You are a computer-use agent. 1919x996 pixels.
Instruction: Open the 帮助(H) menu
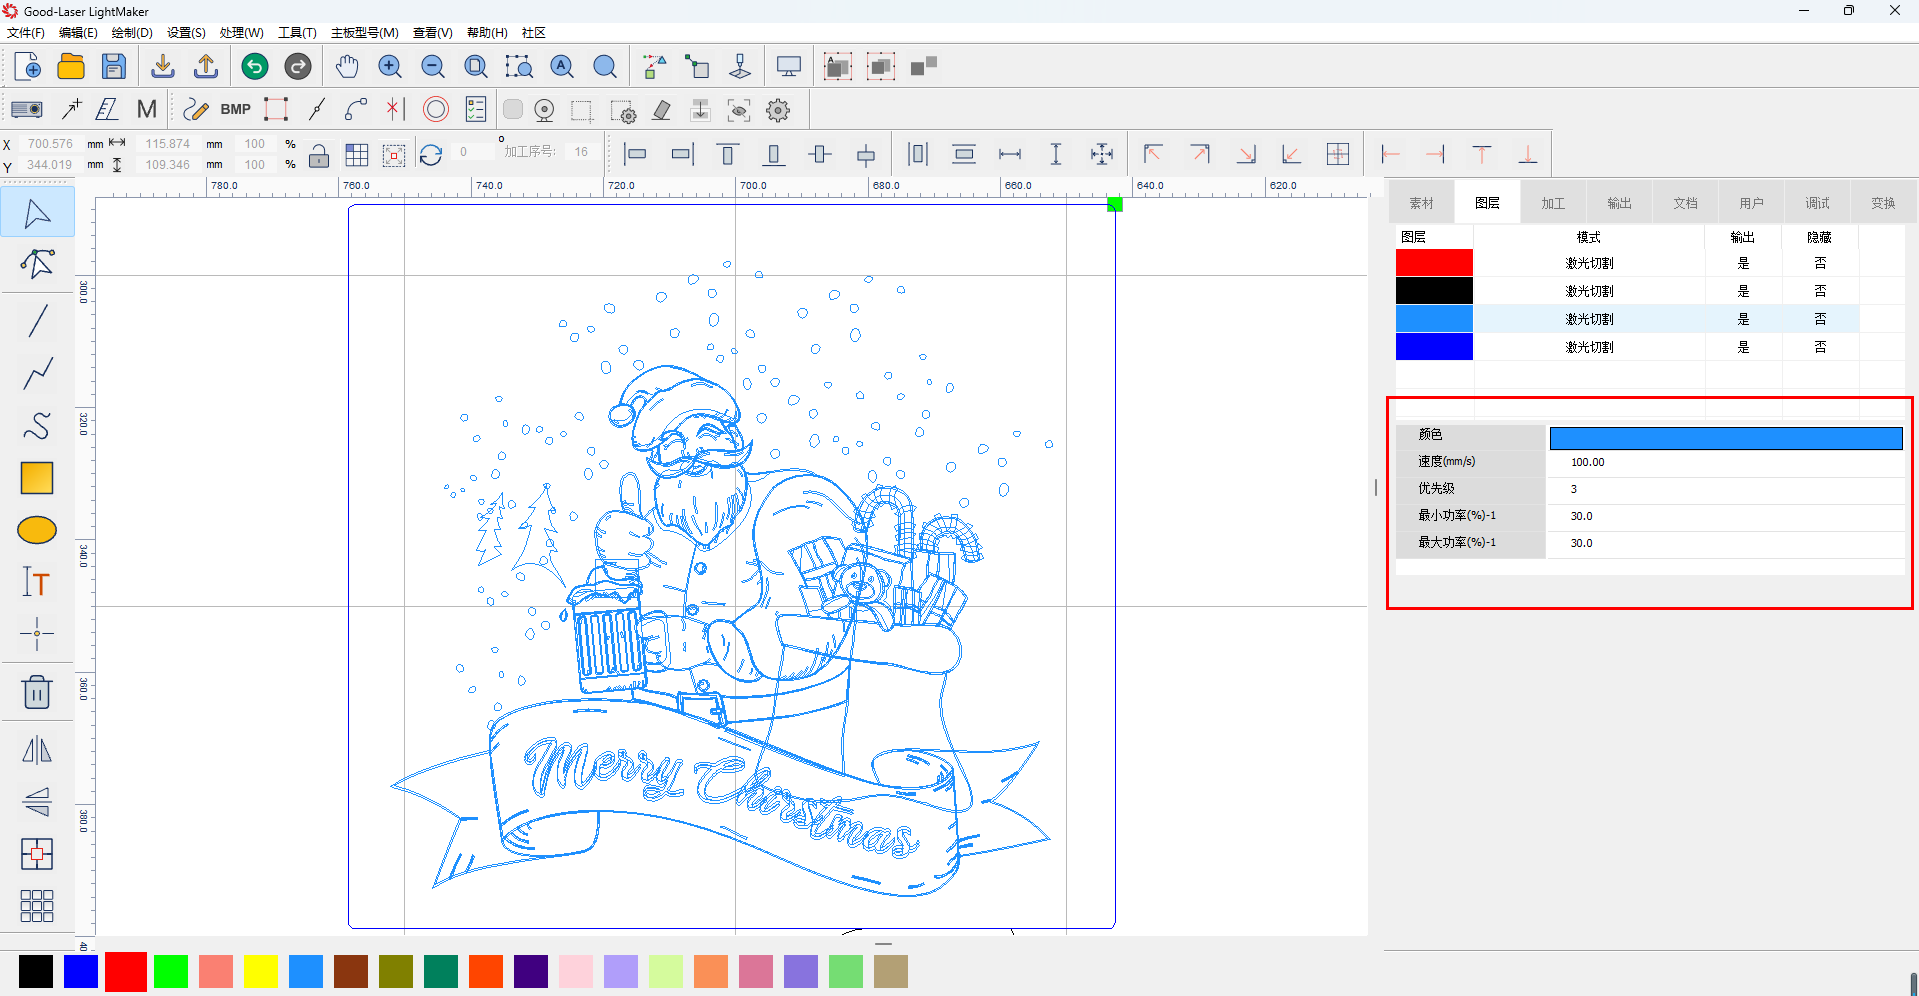[x=487, y=33]
